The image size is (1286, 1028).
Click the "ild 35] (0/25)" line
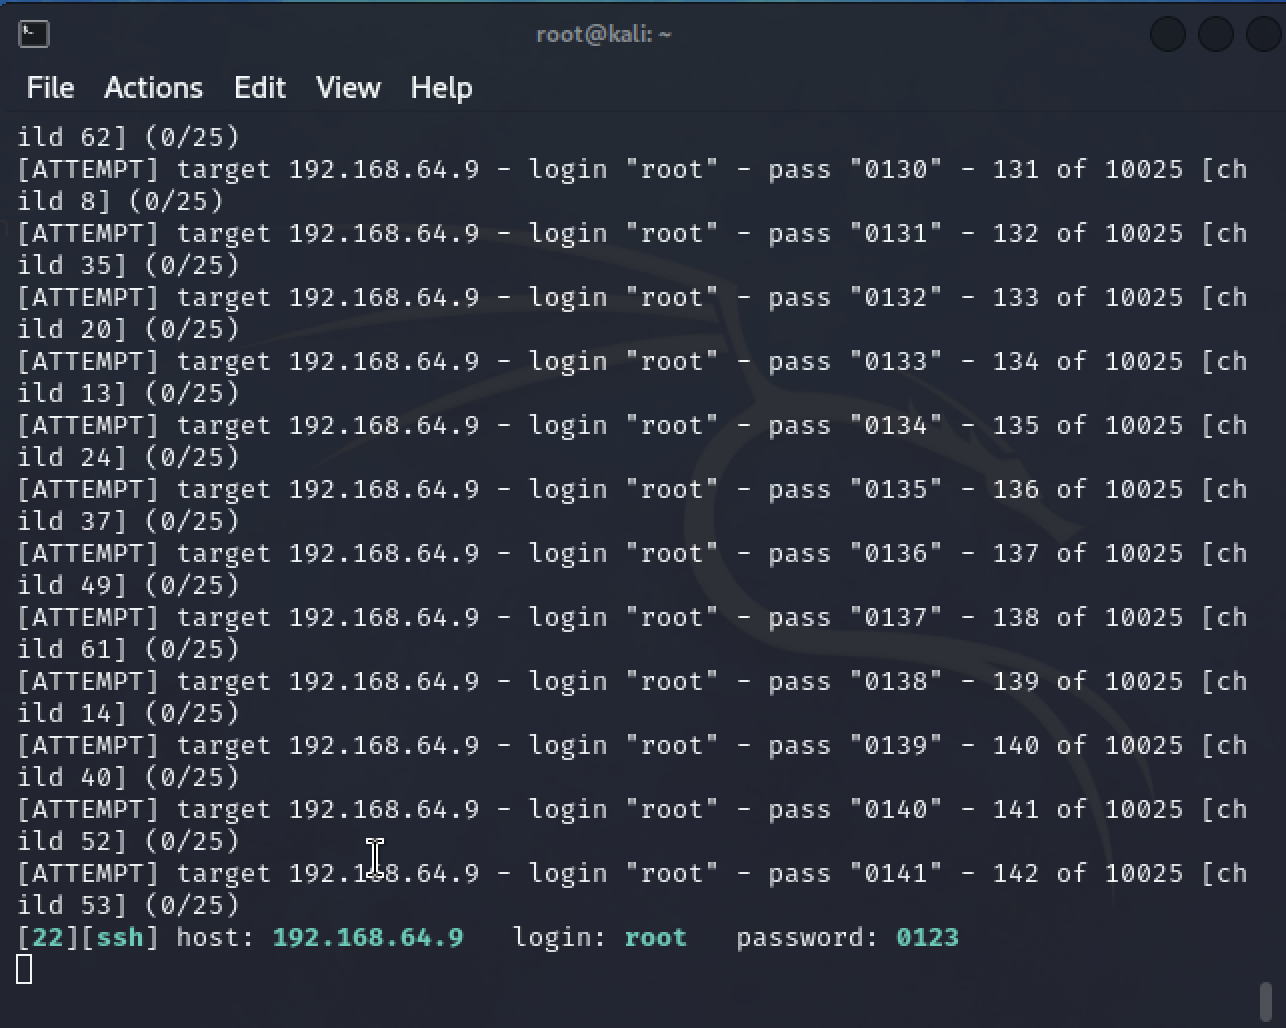(x=129, y=265)
